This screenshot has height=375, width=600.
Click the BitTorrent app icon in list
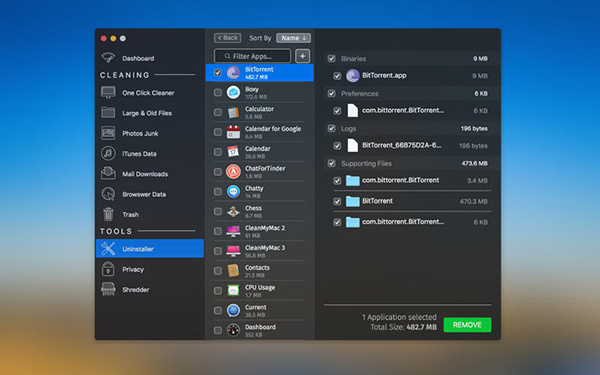[x=233, y=73]
